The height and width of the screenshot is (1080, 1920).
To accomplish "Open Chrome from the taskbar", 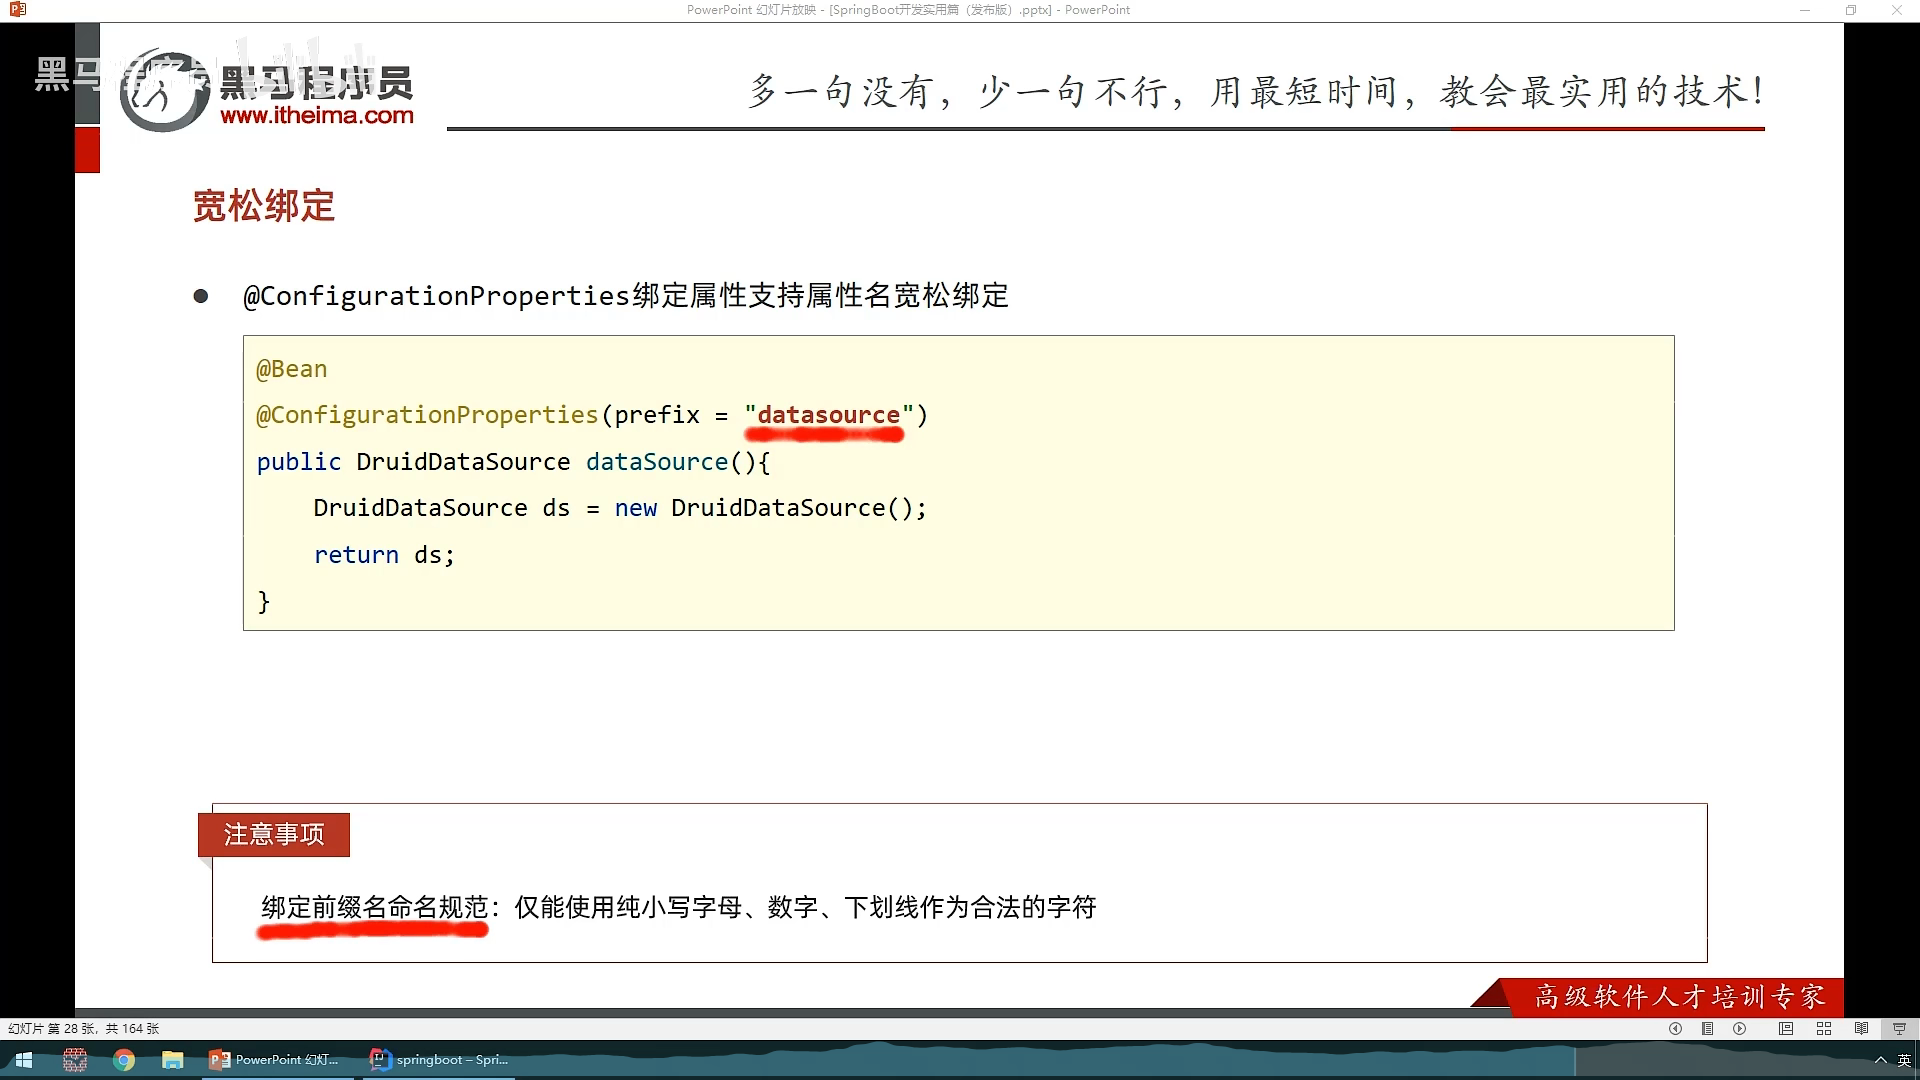I will [124, 1060].
